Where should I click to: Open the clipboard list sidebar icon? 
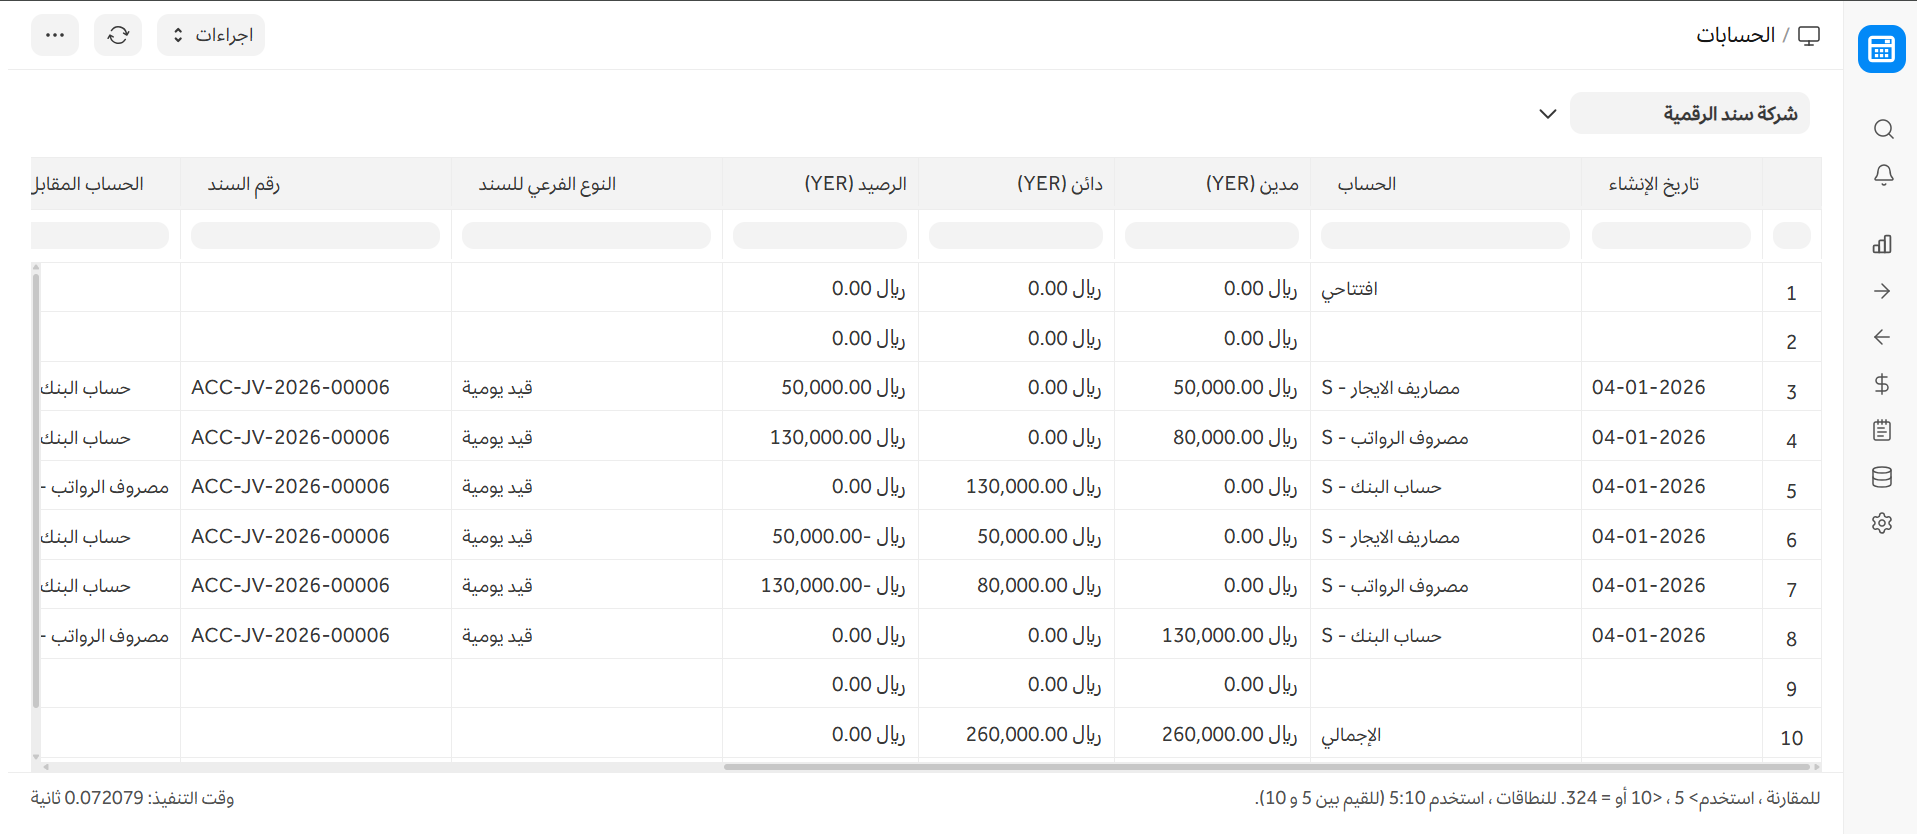pos(1882,431)
